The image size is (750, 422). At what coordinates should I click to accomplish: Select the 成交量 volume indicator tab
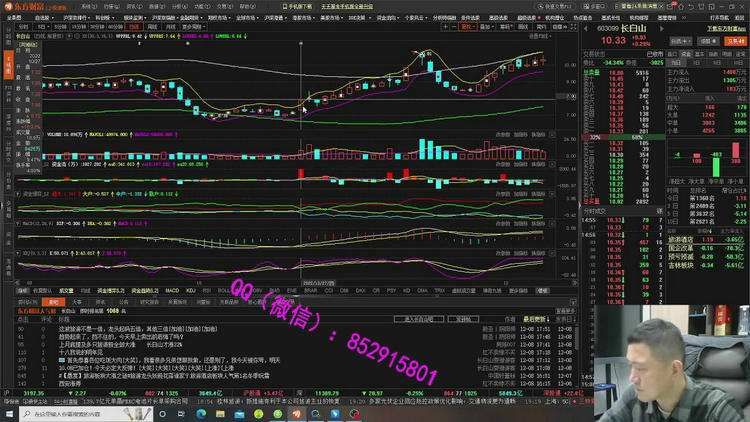66,290
